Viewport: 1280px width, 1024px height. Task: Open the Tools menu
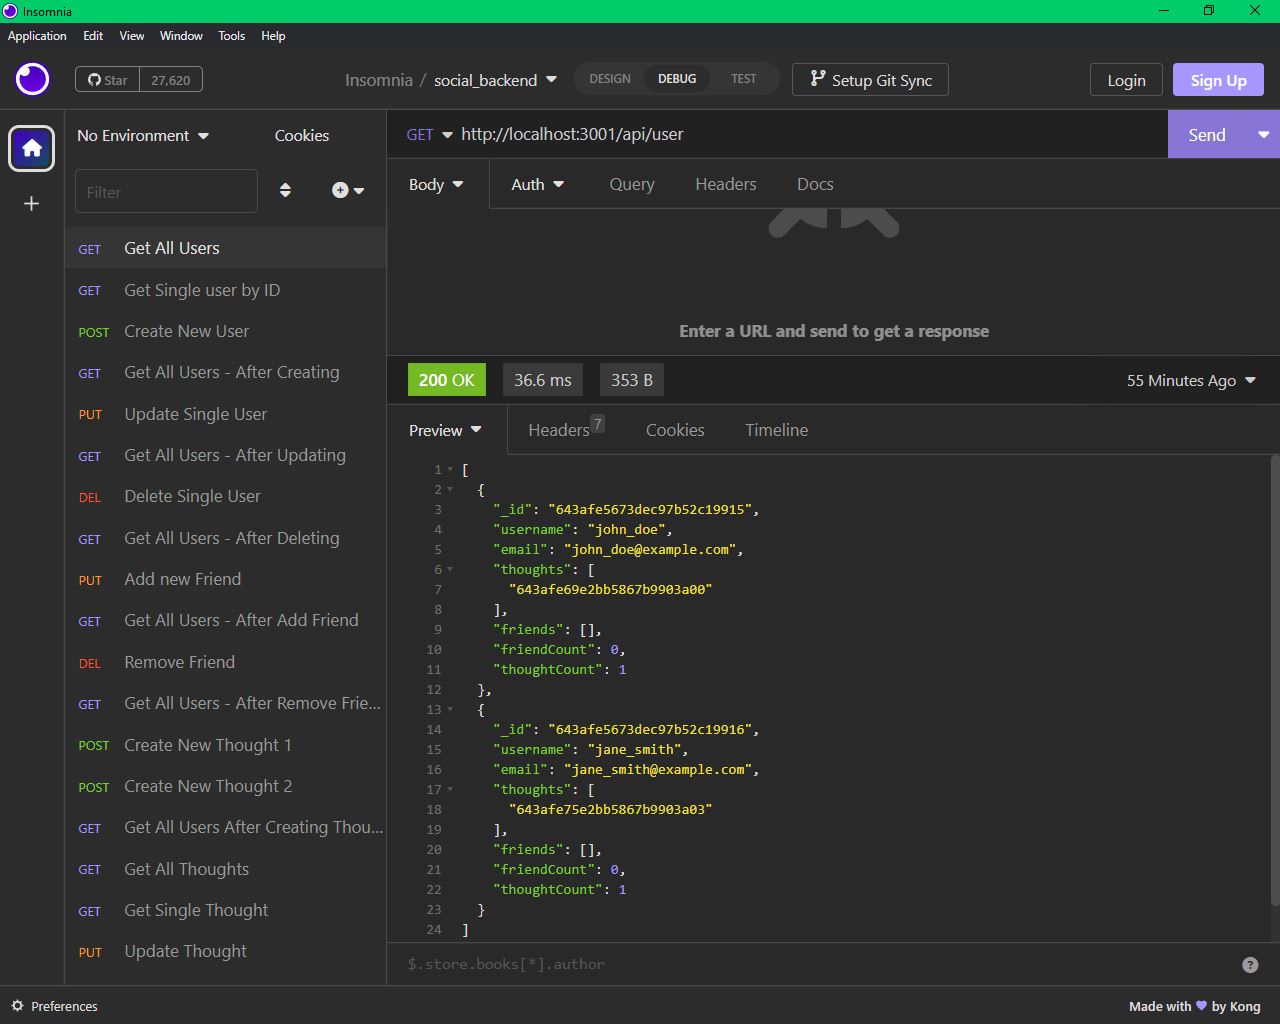point(232,36)
